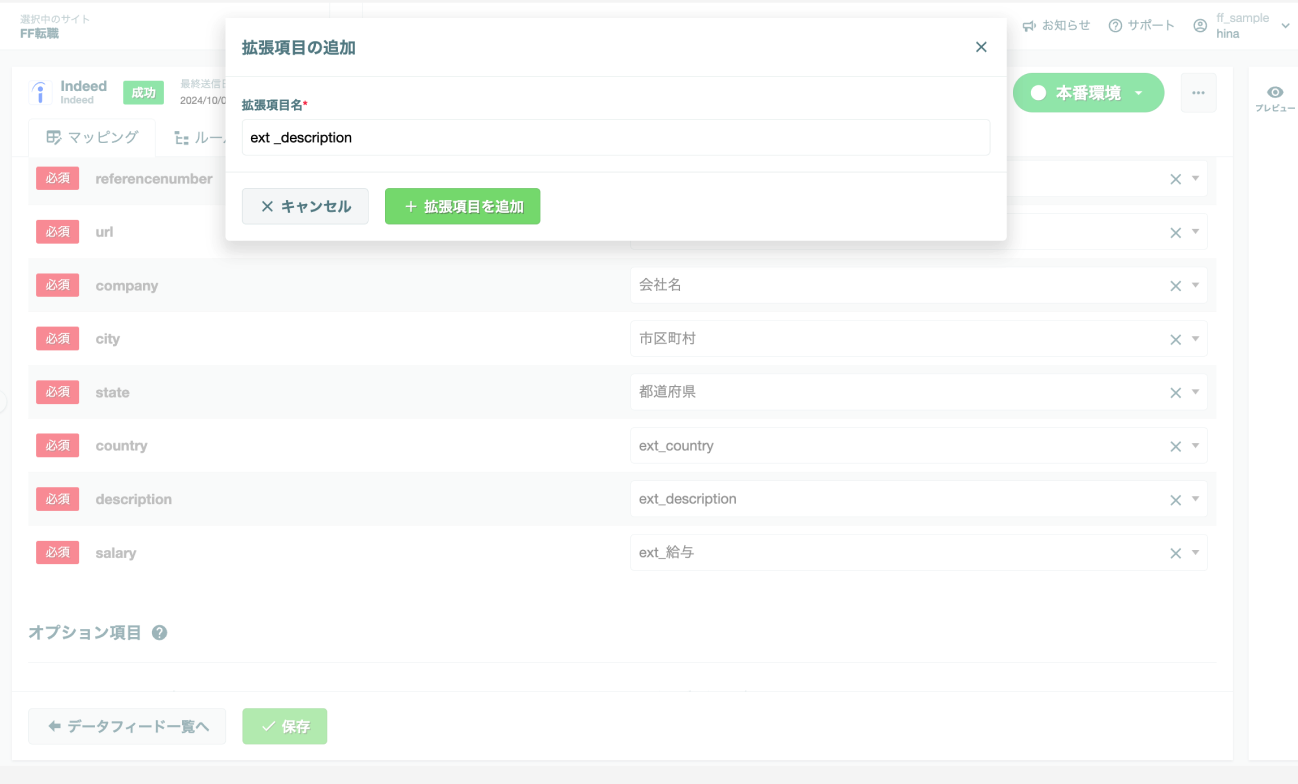Click the プレビュー eye icon on the right

[1274, 91]
